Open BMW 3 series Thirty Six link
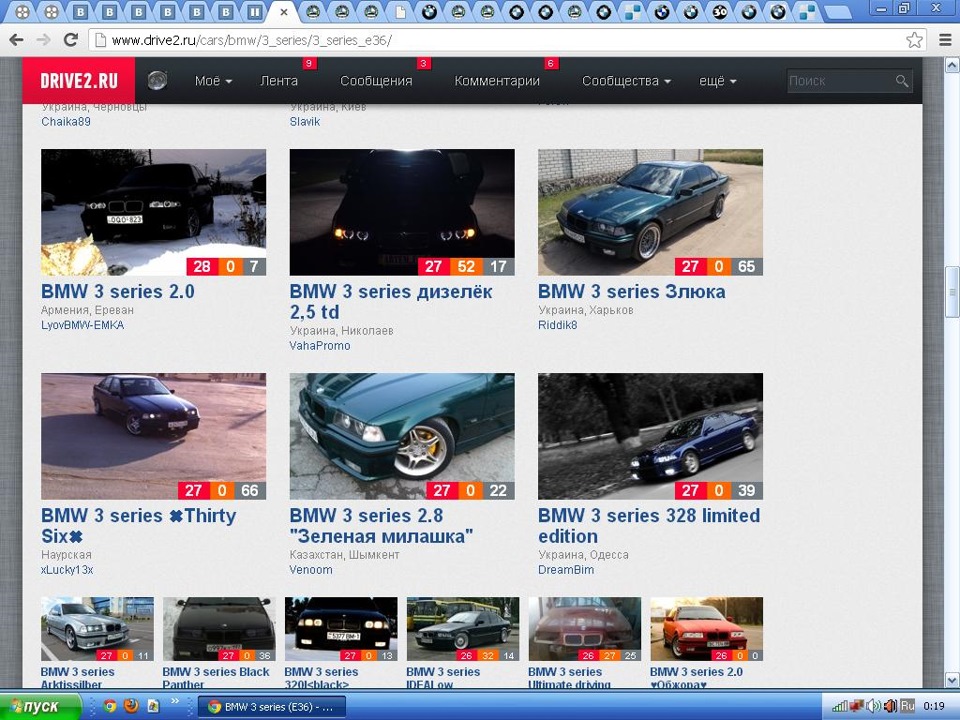The image size is (960, 720). click(138, 526)
